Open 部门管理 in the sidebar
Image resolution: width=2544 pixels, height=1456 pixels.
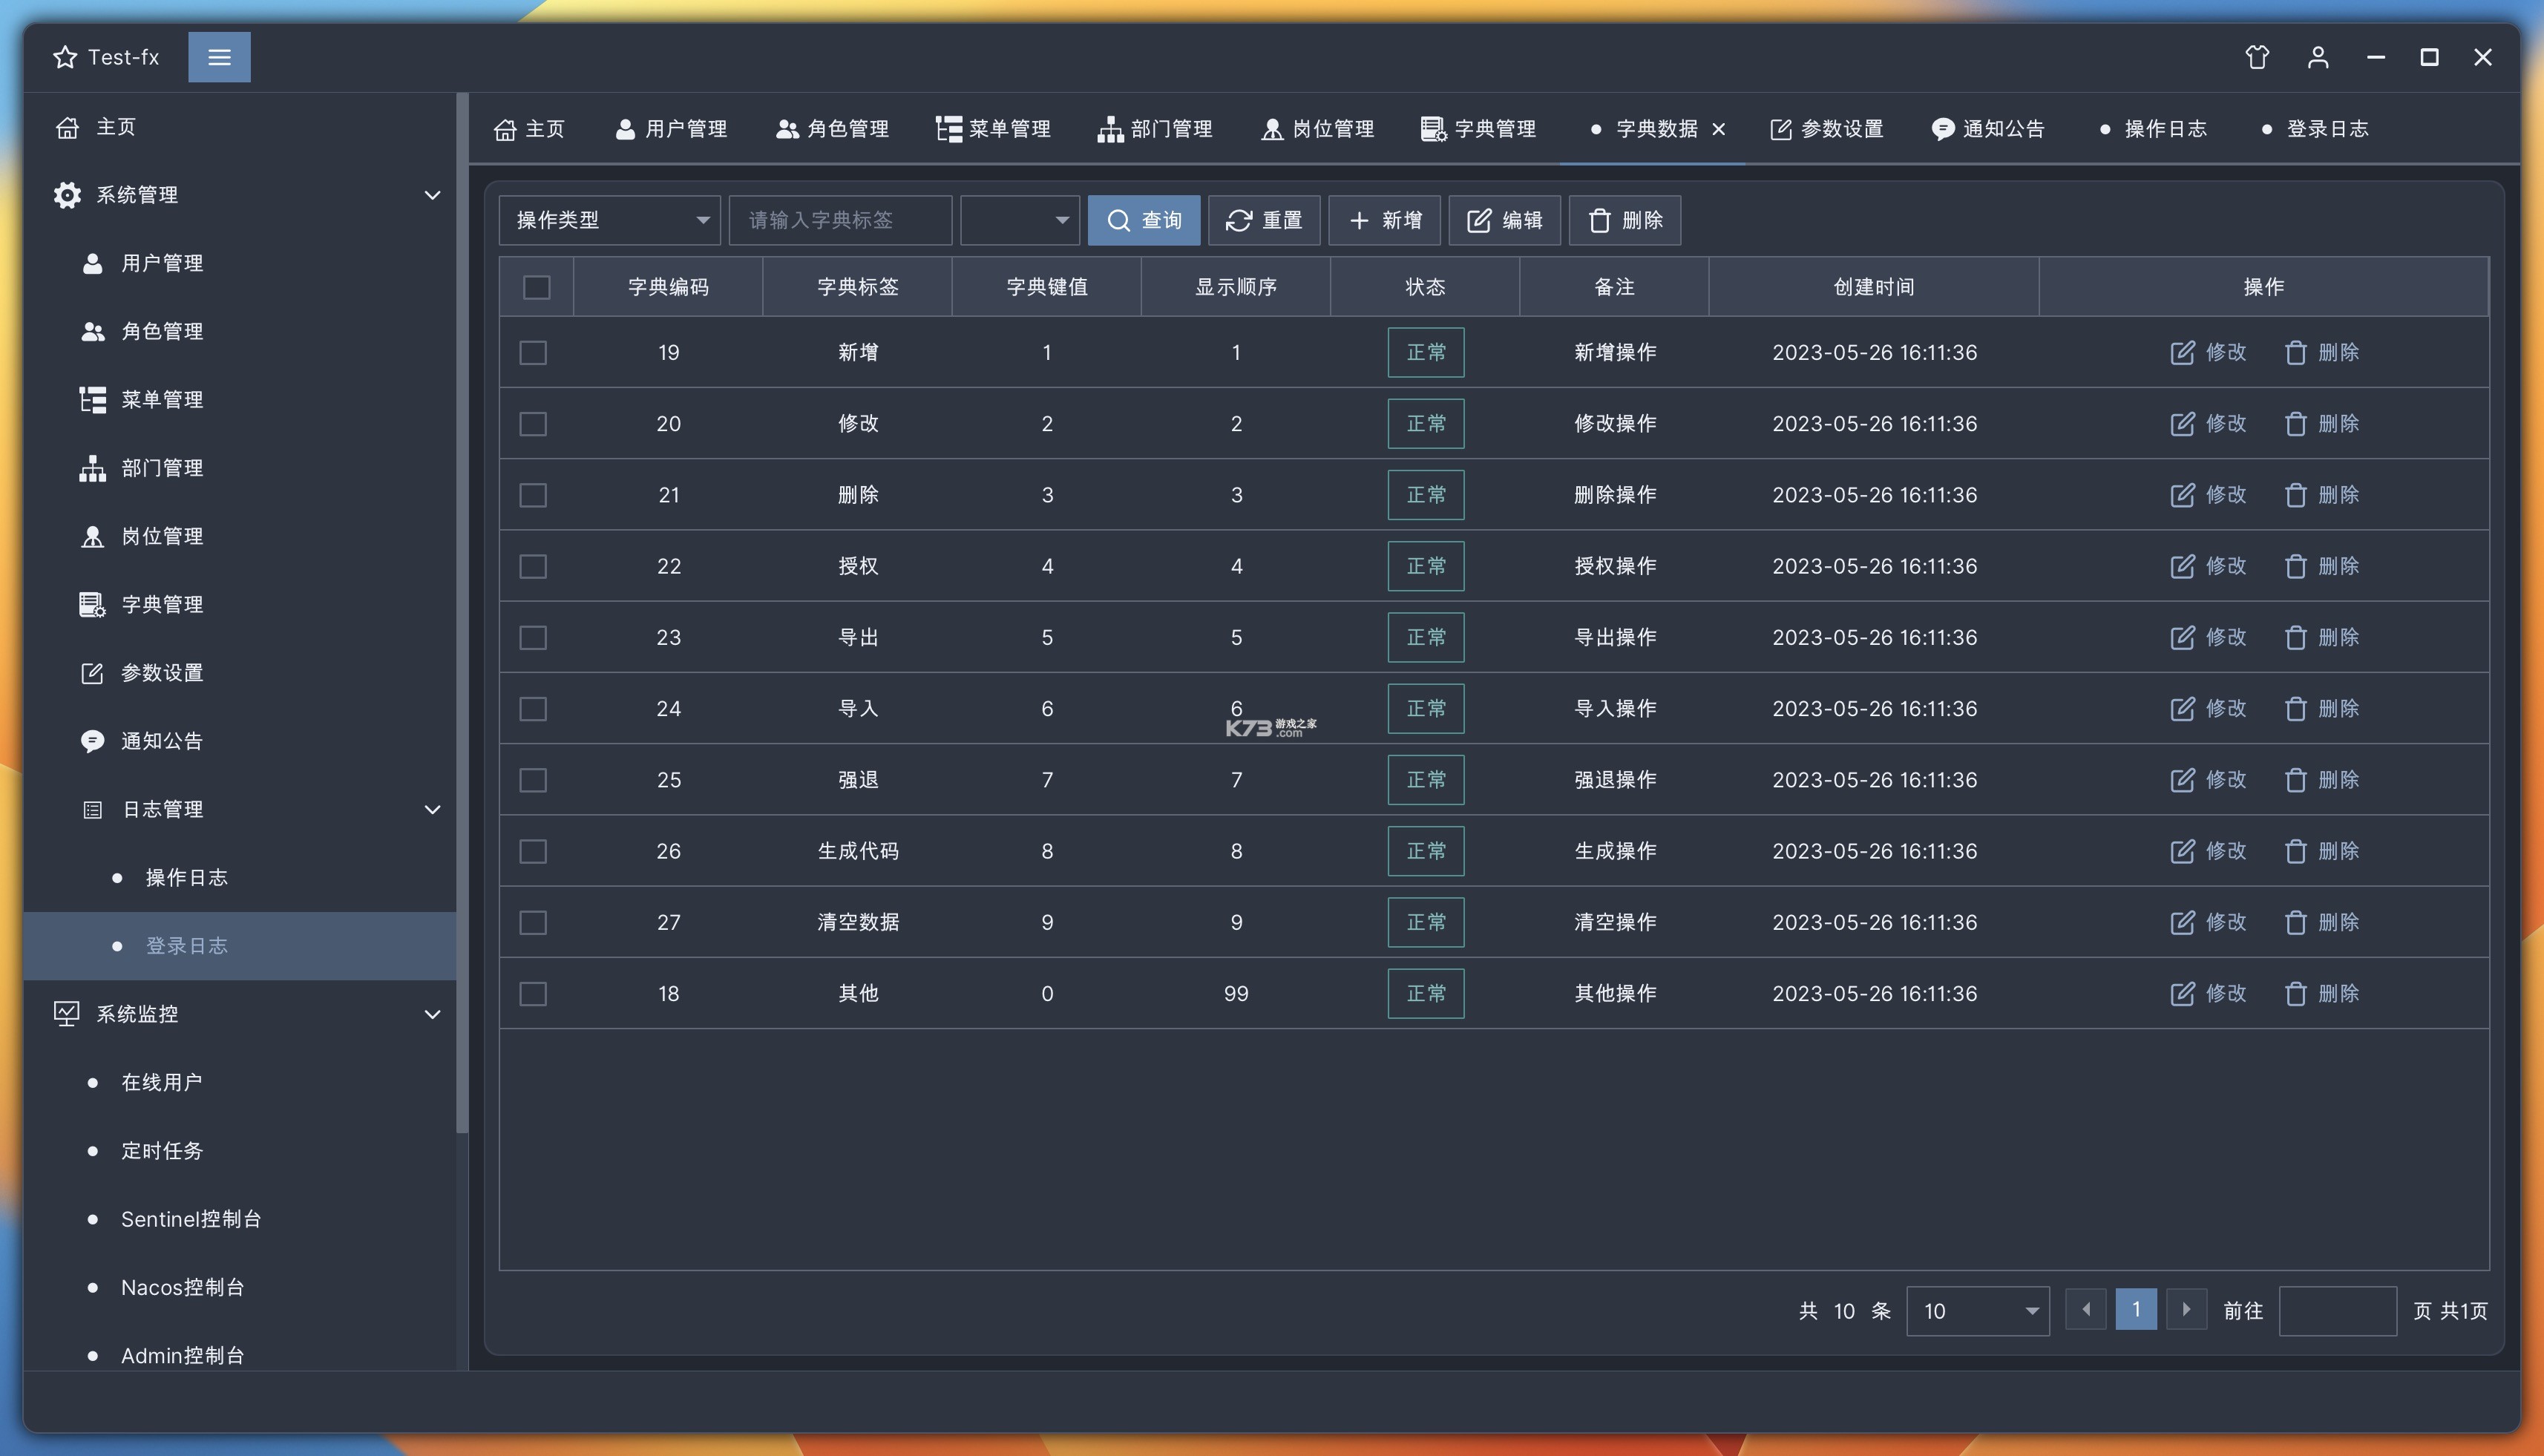point(240,468)
